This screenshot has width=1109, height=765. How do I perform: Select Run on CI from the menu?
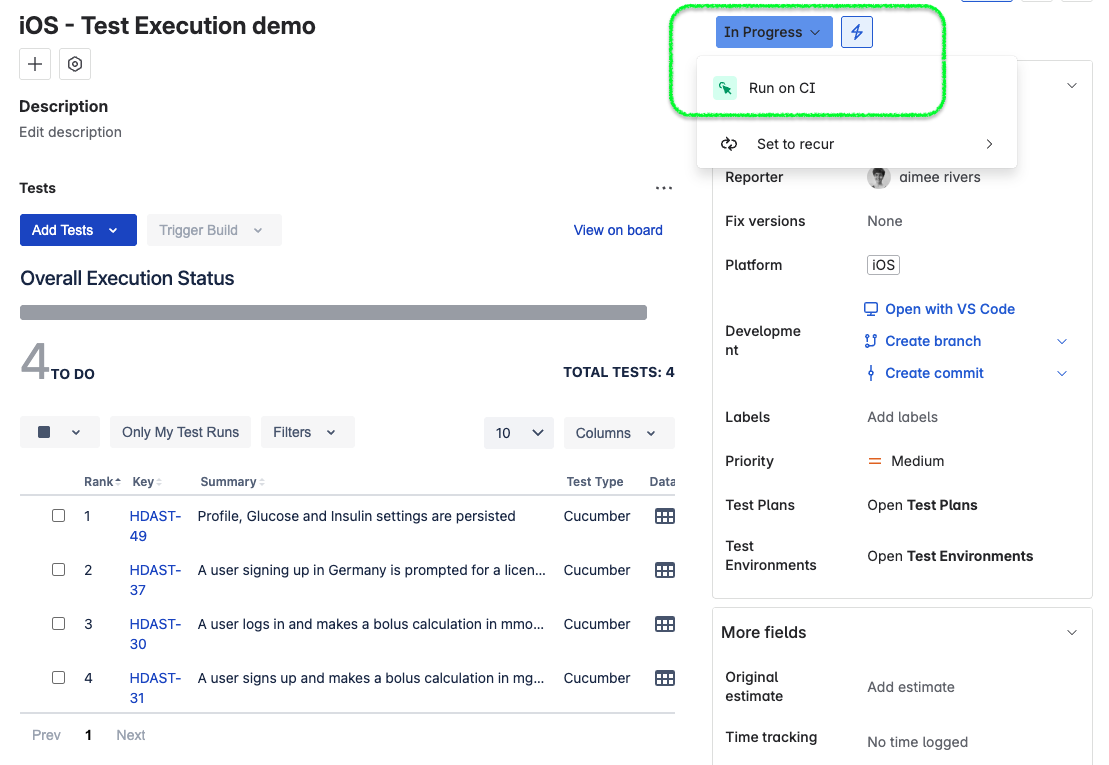[x=780, y=88]
